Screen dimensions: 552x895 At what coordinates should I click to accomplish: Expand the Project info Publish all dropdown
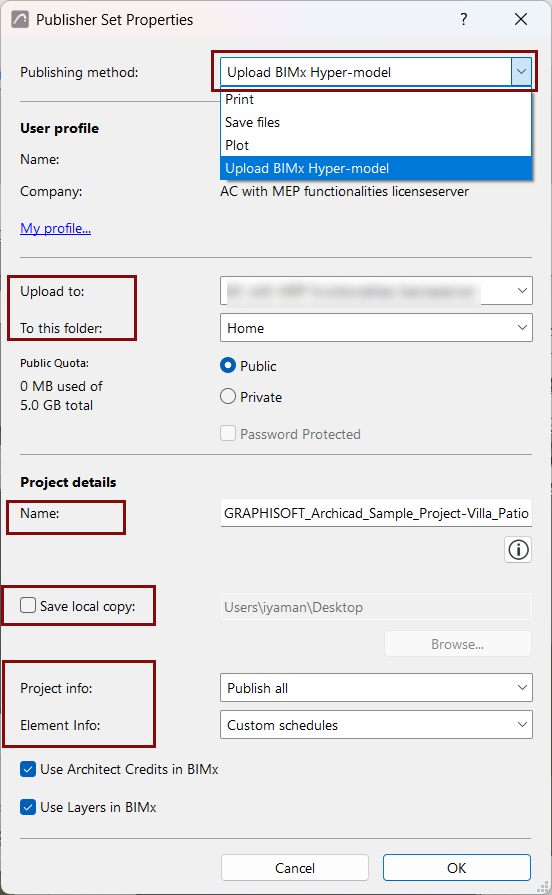point(376,688)
